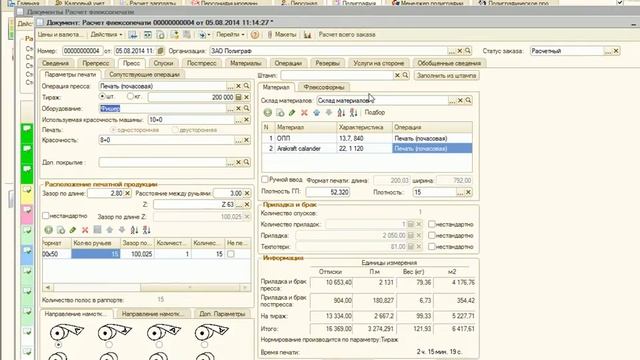This screenshot has height=360, width=640.
Task: Delete row in layout table toolbar
Action: [85, 230]
